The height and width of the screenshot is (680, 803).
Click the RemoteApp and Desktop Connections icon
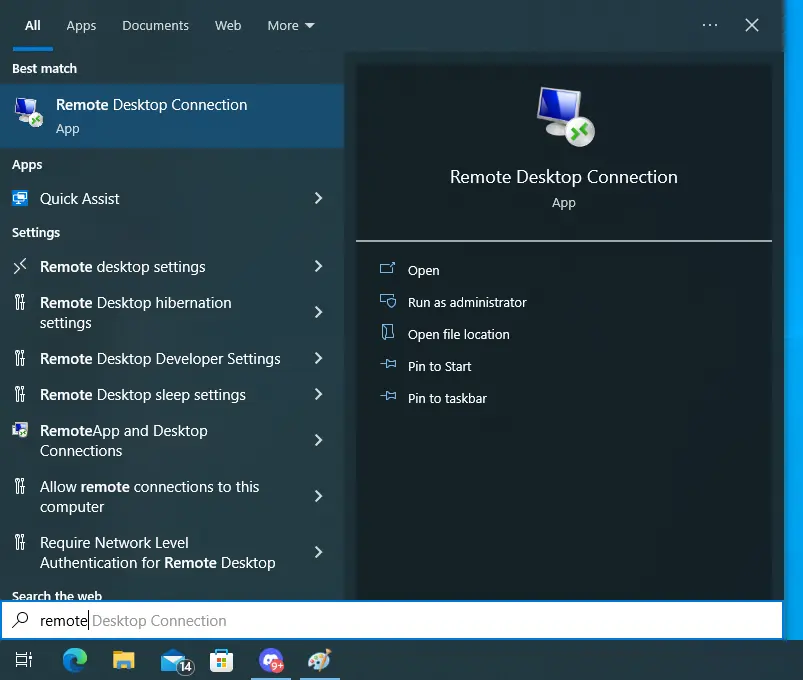[x=20, y=430]
